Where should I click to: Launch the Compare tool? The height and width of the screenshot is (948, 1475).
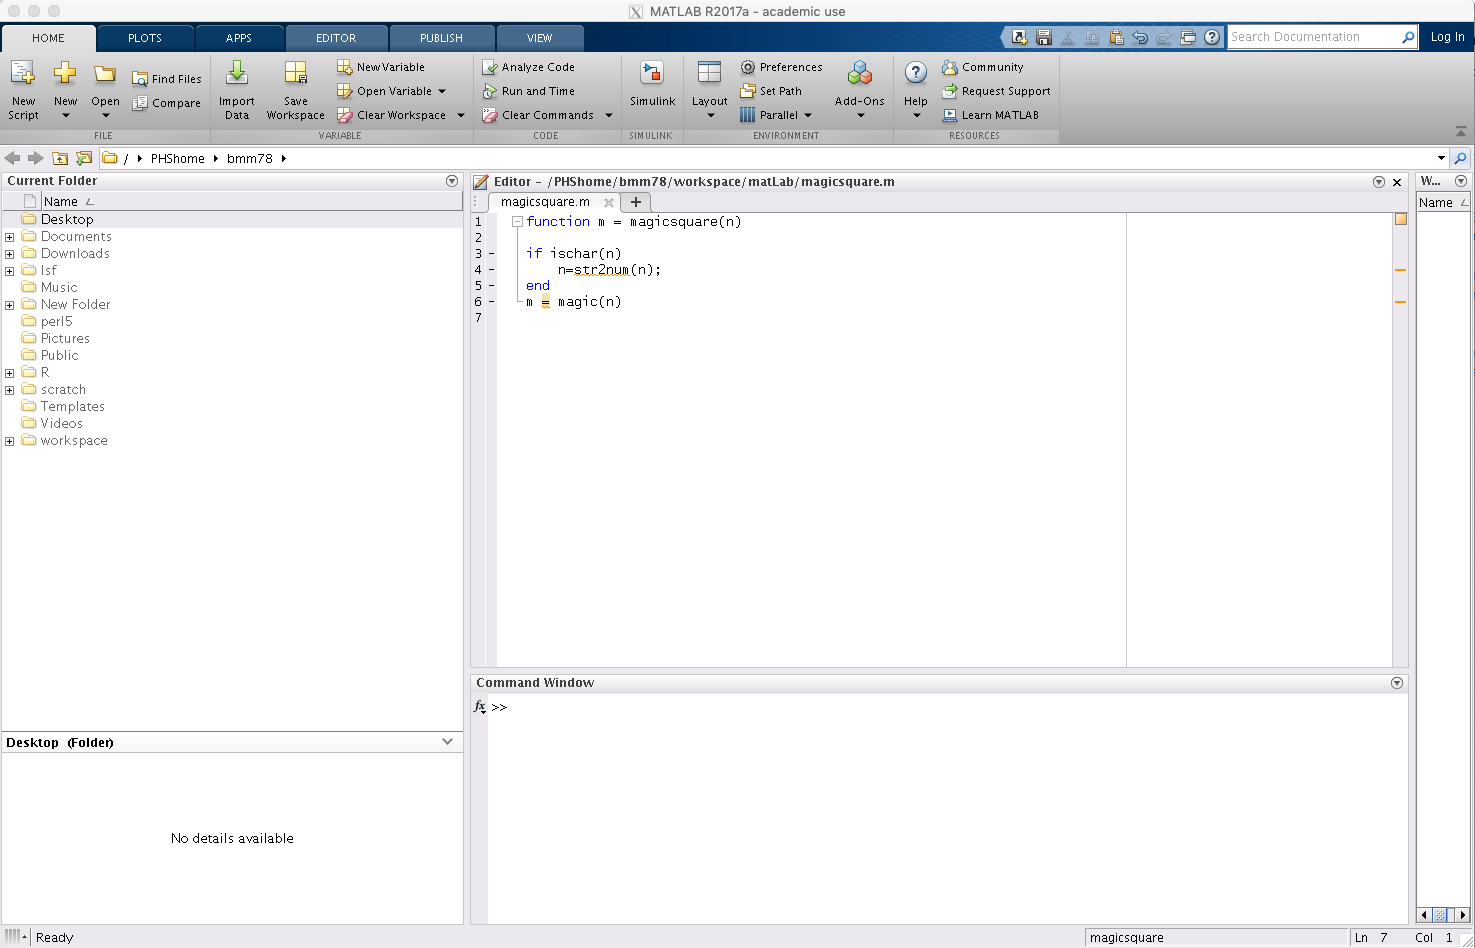167,103
